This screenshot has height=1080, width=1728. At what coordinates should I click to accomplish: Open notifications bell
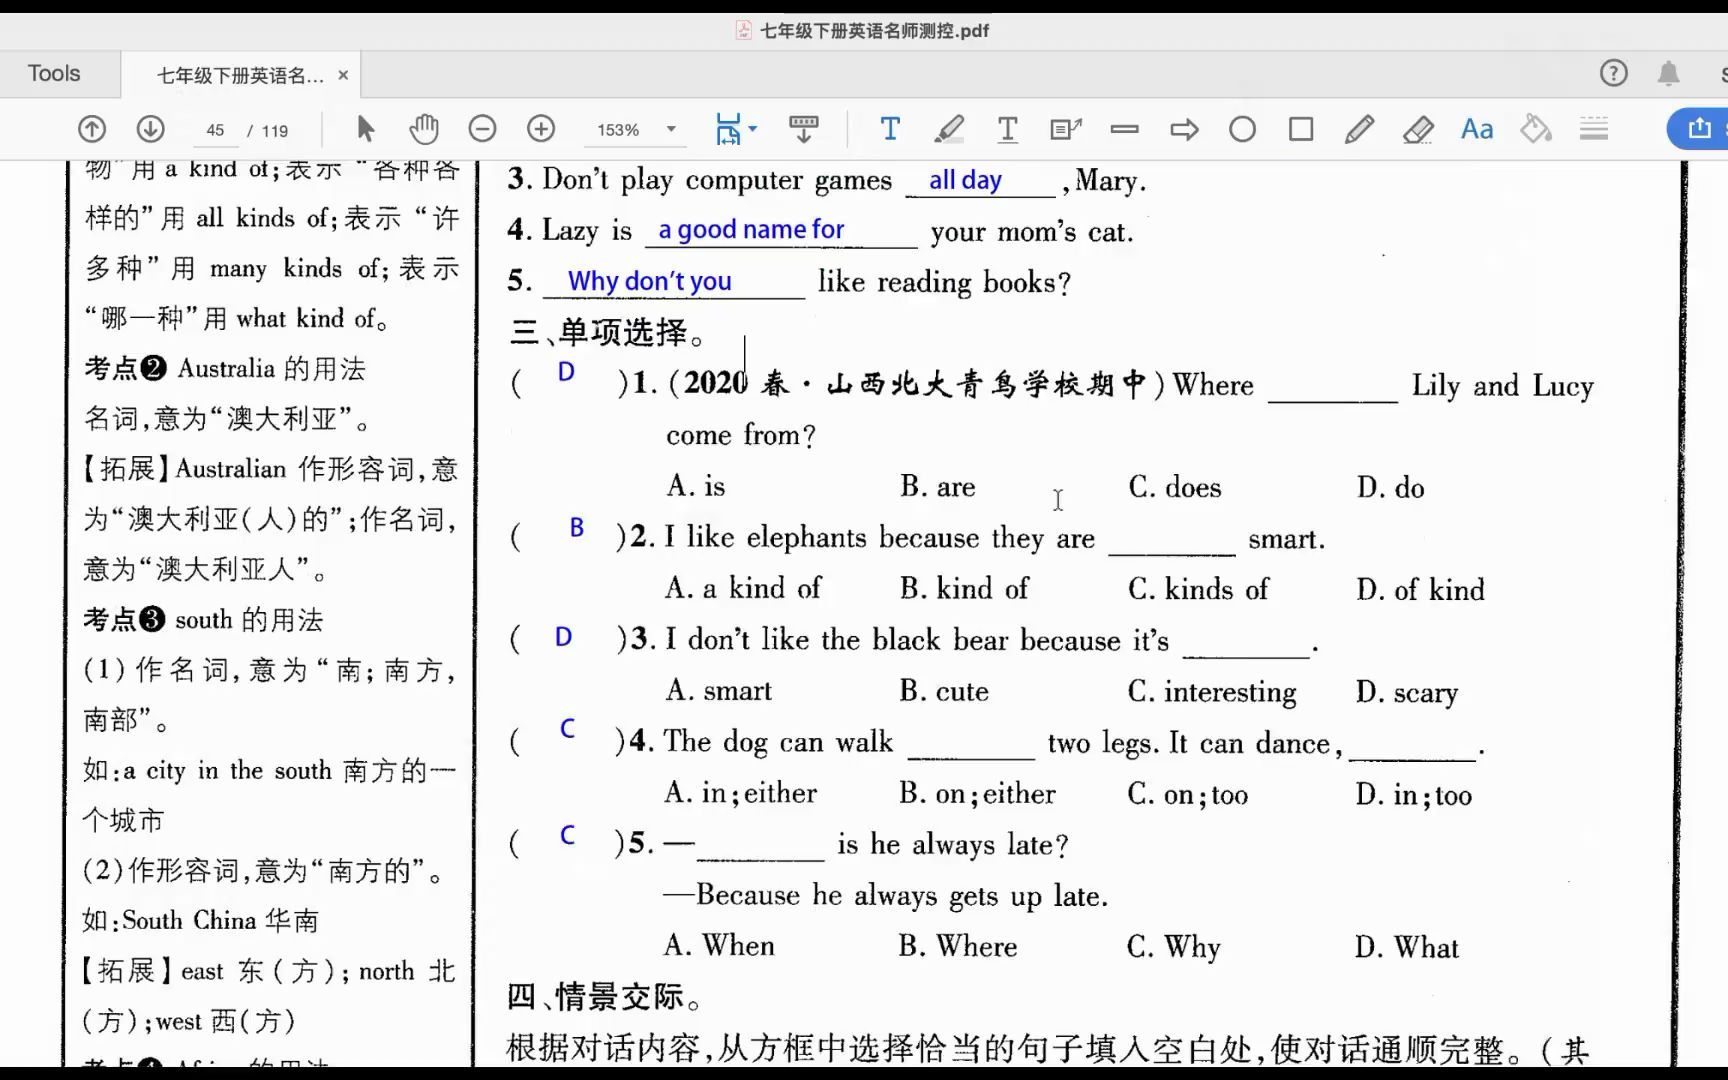(1669, 73)
